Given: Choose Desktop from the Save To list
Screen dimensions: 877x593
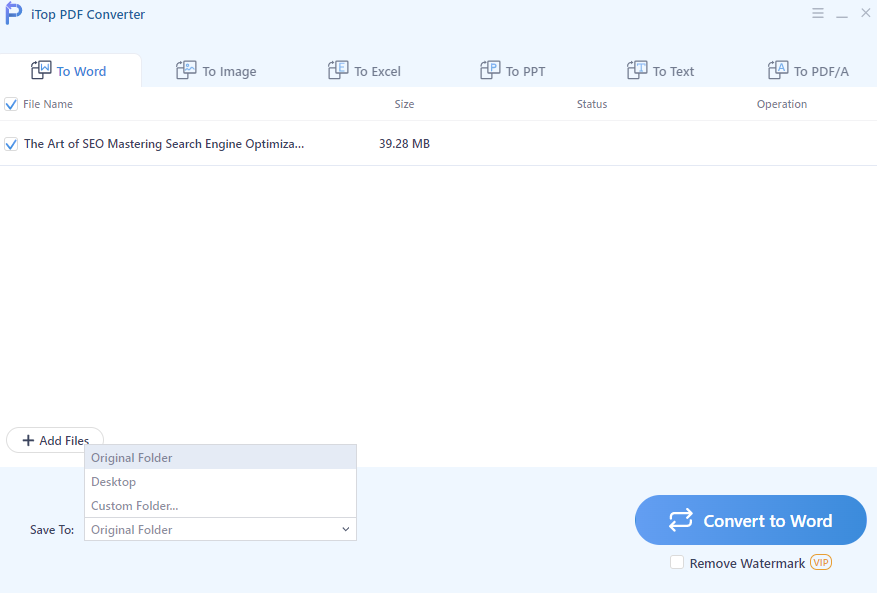Looking at the screenshot, I should 220,482.
